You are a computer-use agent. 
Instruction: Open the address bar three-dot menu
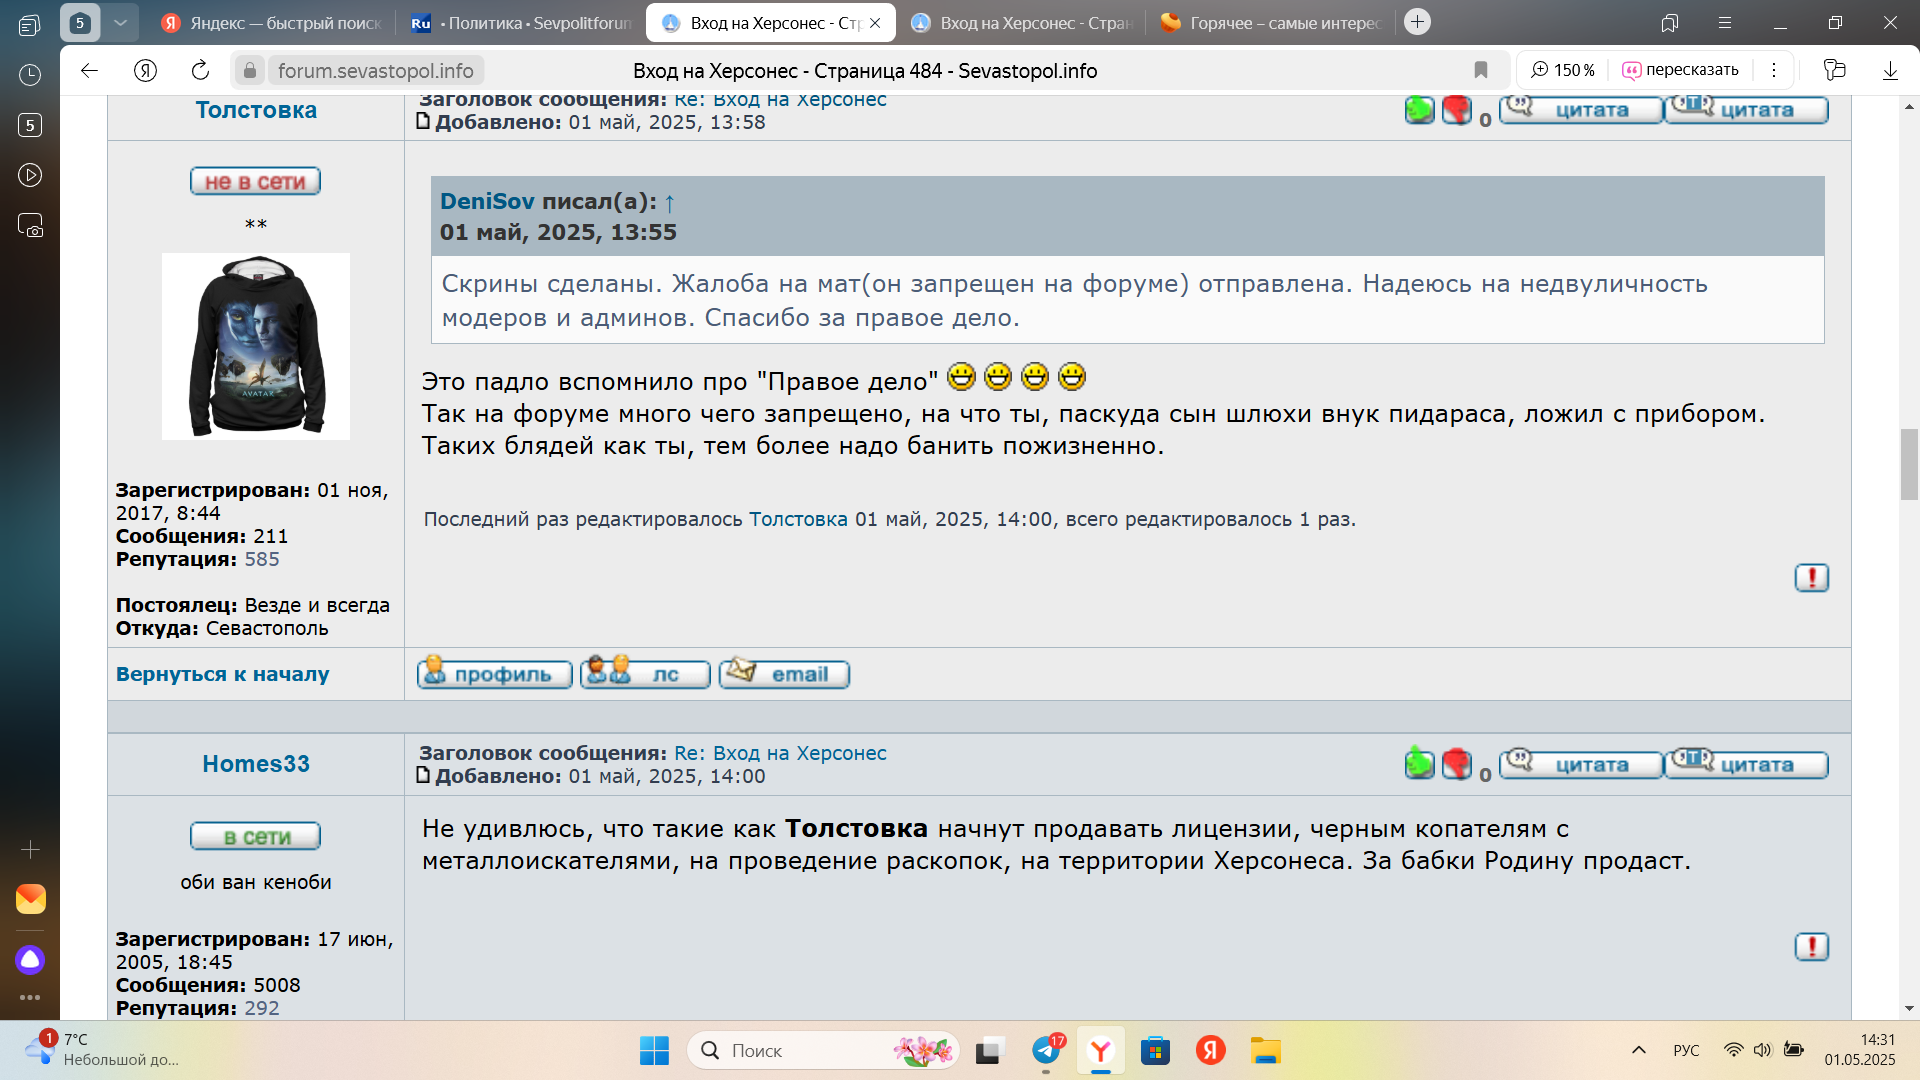[x=1773, y=70]
